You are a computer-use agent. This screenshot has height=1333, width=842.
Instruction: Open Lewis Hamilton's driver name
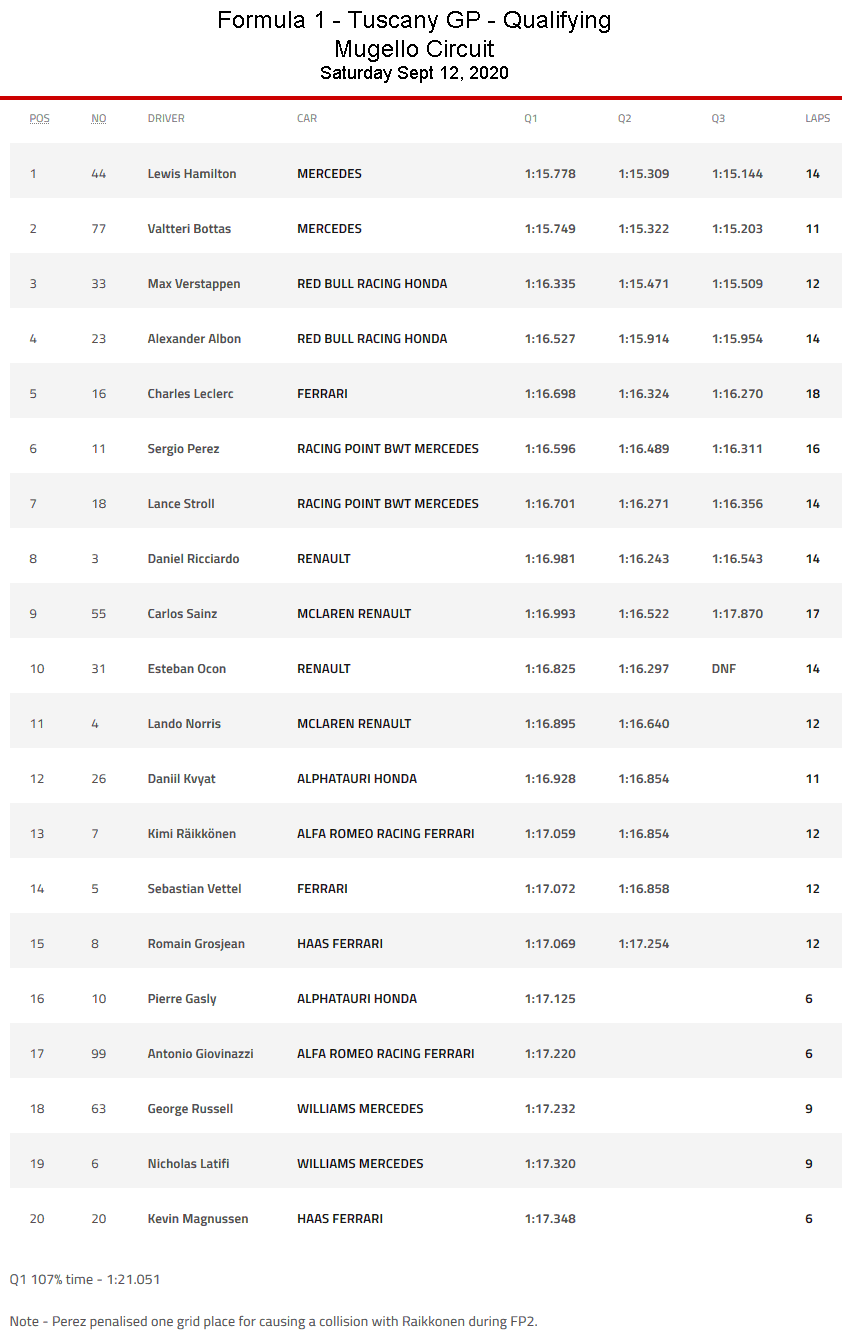click(x=192, y=174)
